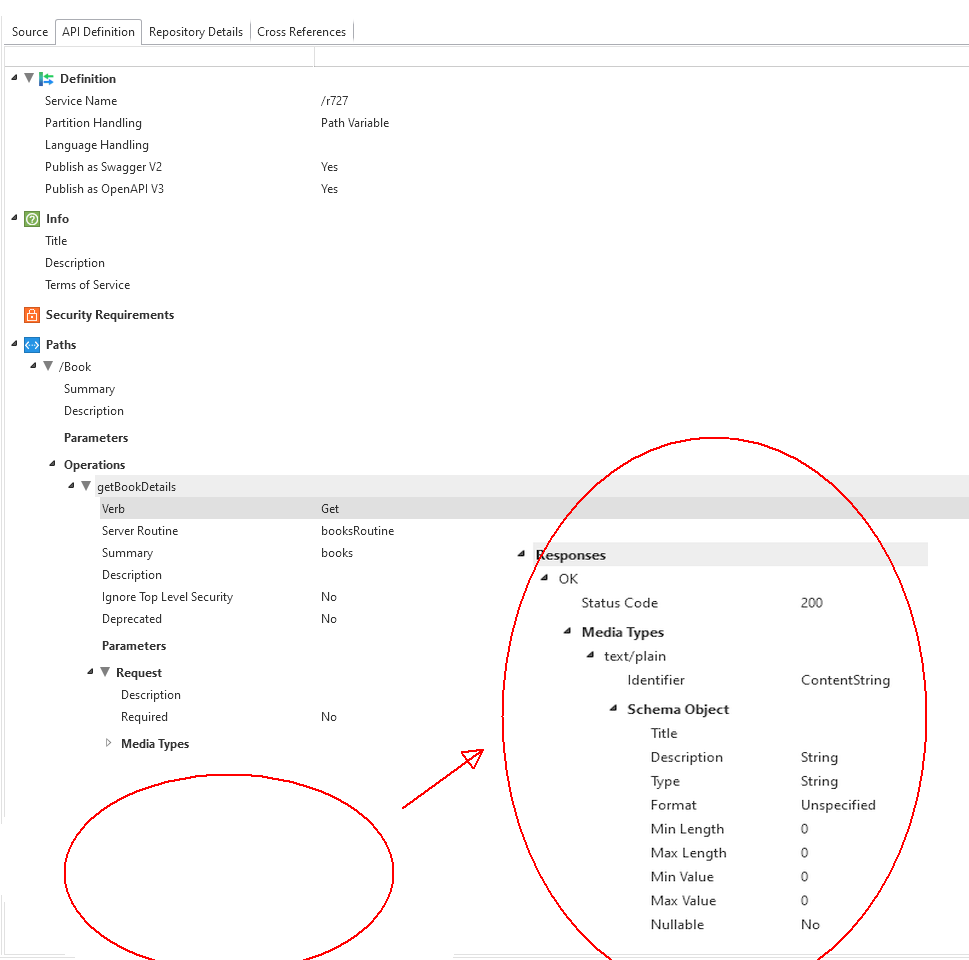Viewport: 969px width, 960px height.
Task: Click the filter triangle beside getBookDetails
Action: tap(86, 487)
